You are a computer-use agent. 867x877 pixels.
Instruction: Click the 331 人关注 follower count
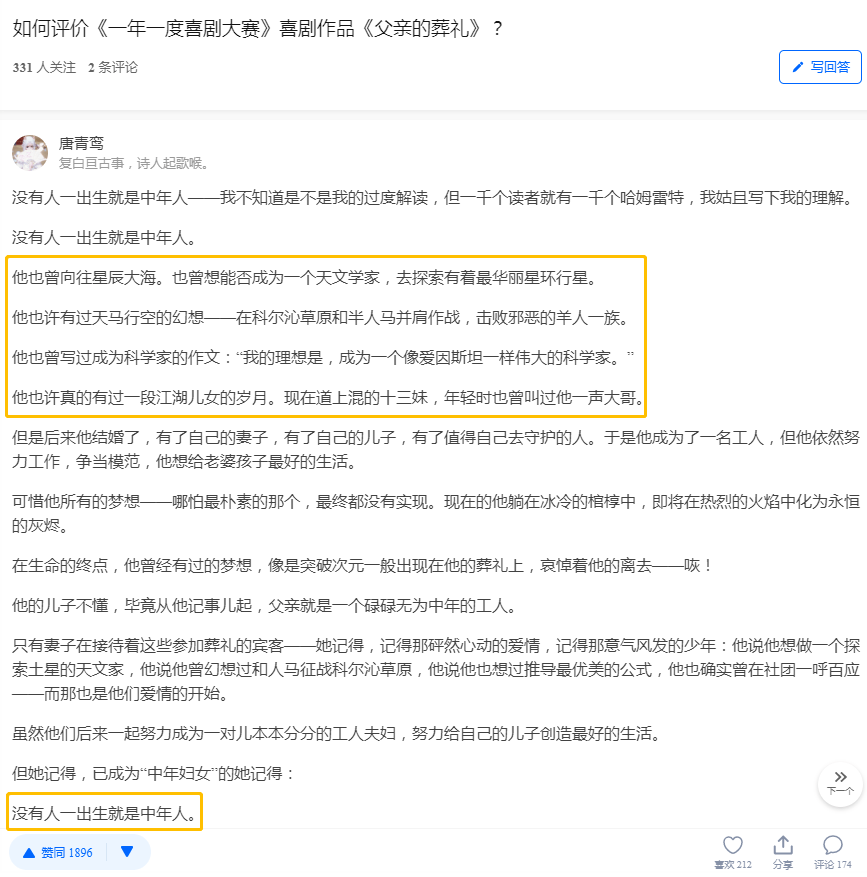coord(44,68)
